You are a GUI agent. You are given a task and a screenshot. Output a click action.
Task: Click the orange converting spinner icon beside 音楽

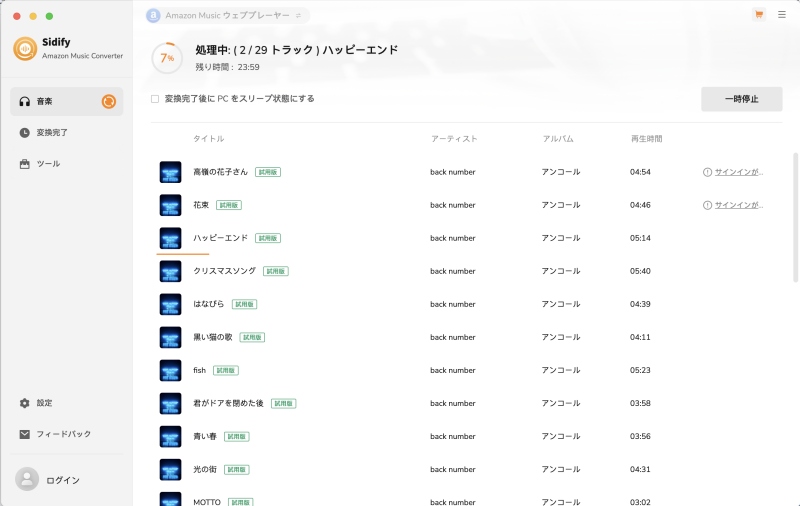[x=109, y=102]
